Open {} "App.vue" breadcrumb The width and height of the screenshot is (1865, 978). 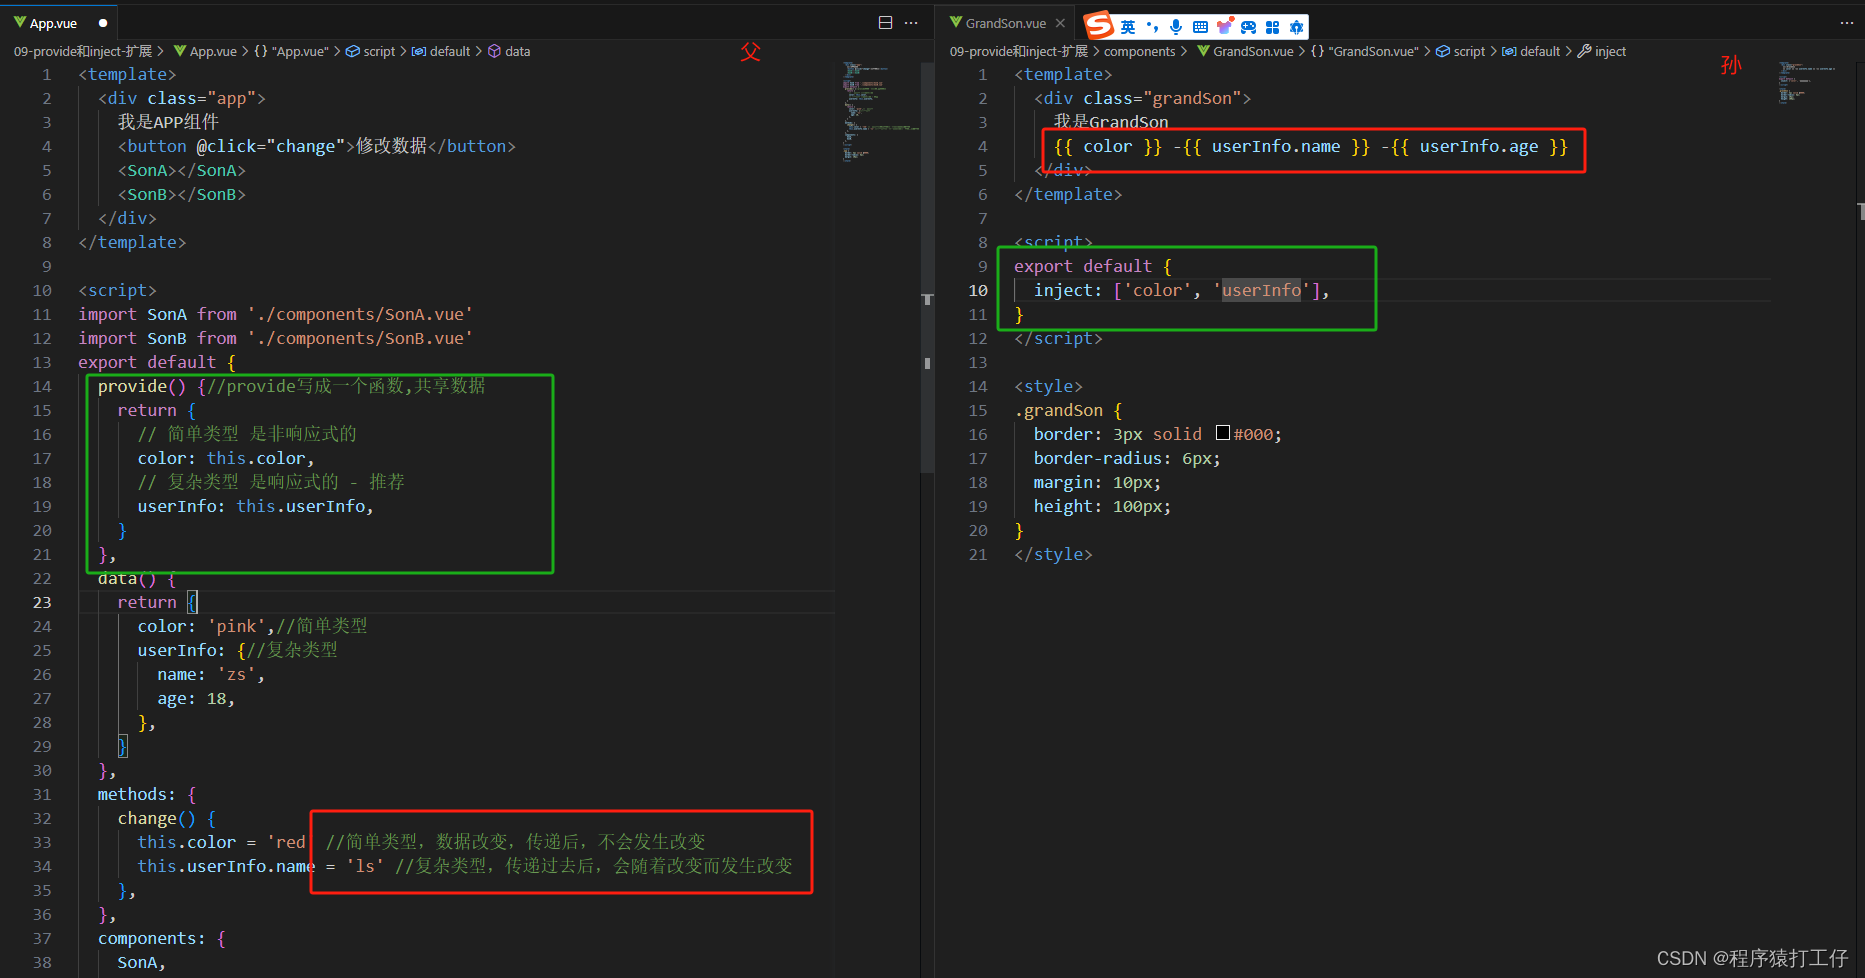[x=291, y=51]
